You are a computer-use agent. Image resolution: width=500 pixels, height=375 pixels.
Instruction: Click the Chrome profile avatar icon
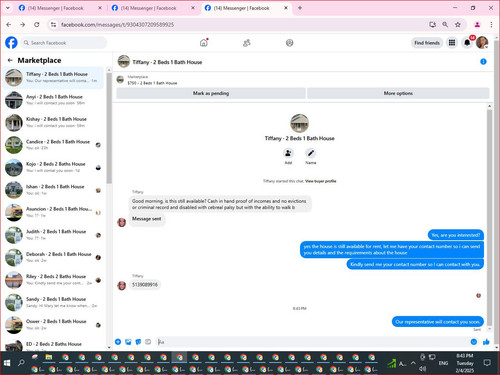pos(477,24)
